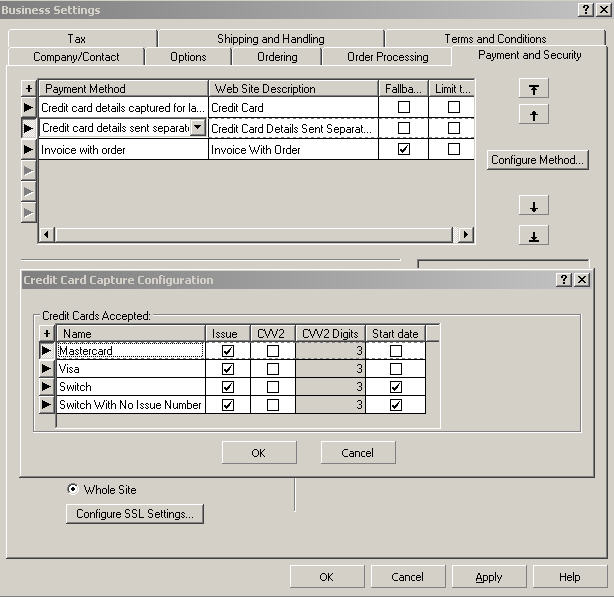Enable CVV2 checkbox for Visa

point(272,369)
